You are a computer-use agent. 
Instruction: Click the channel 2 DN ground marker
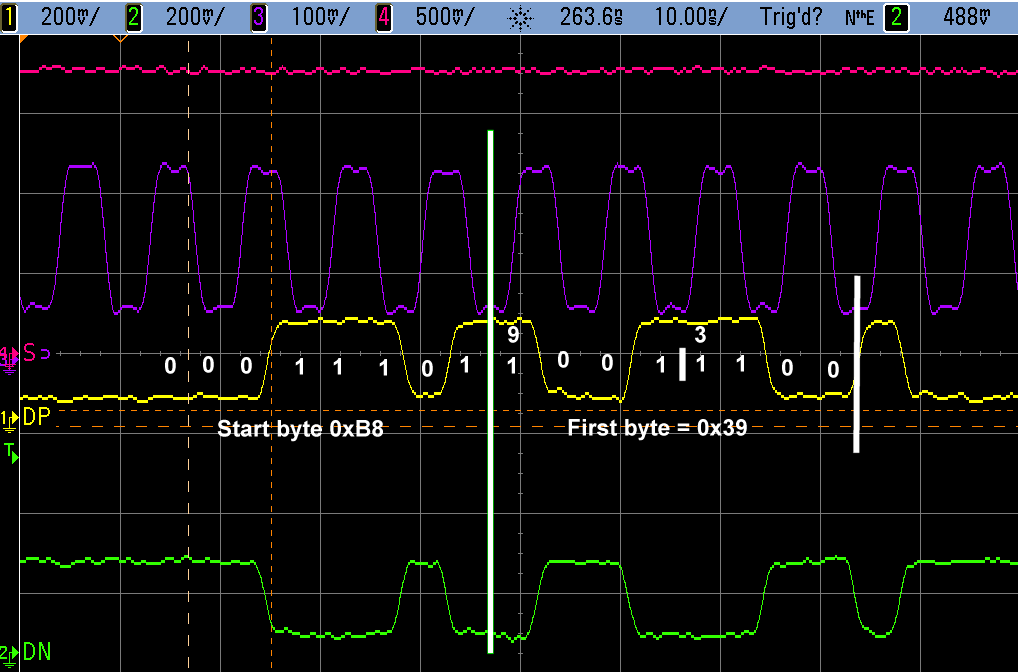pos(9,652)
